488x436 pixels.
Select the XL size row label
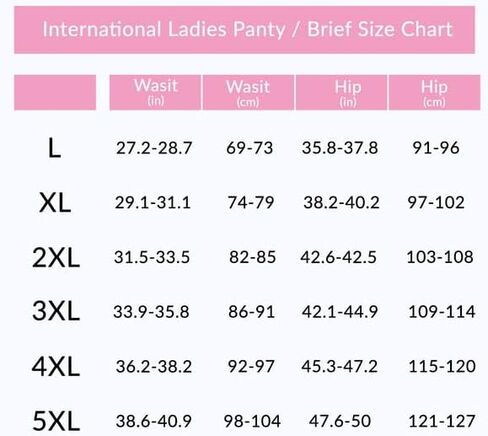click(x=55, y=203)
